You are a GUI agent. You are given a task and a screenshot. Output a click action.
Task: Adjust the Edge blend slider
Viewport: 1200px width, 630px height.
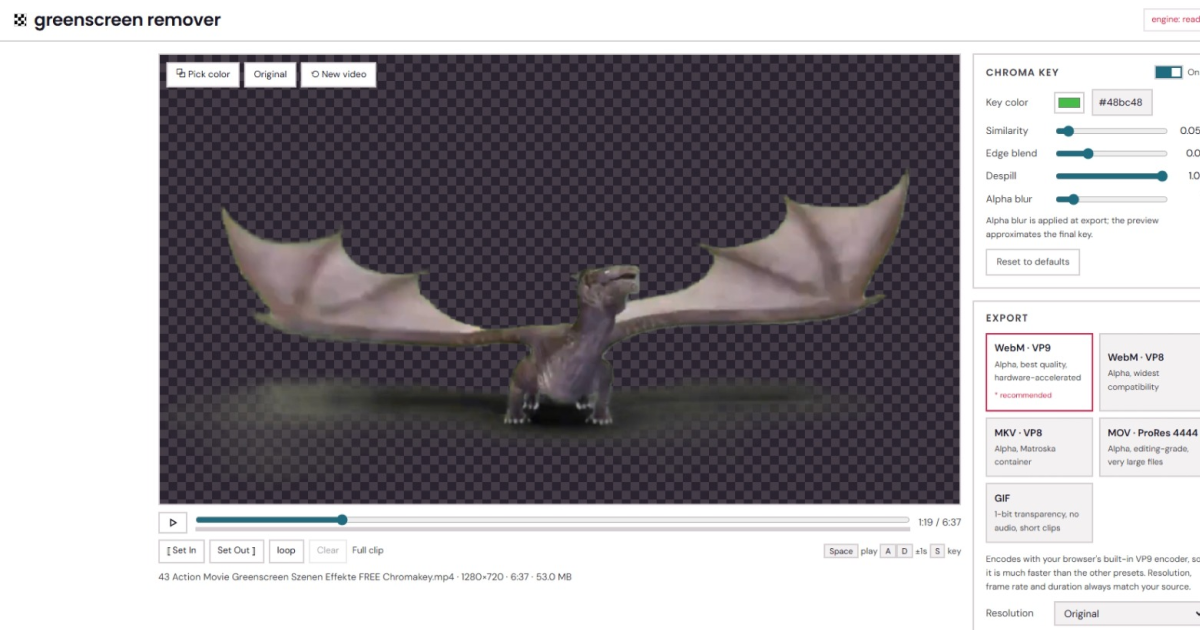pos(1112,154)
